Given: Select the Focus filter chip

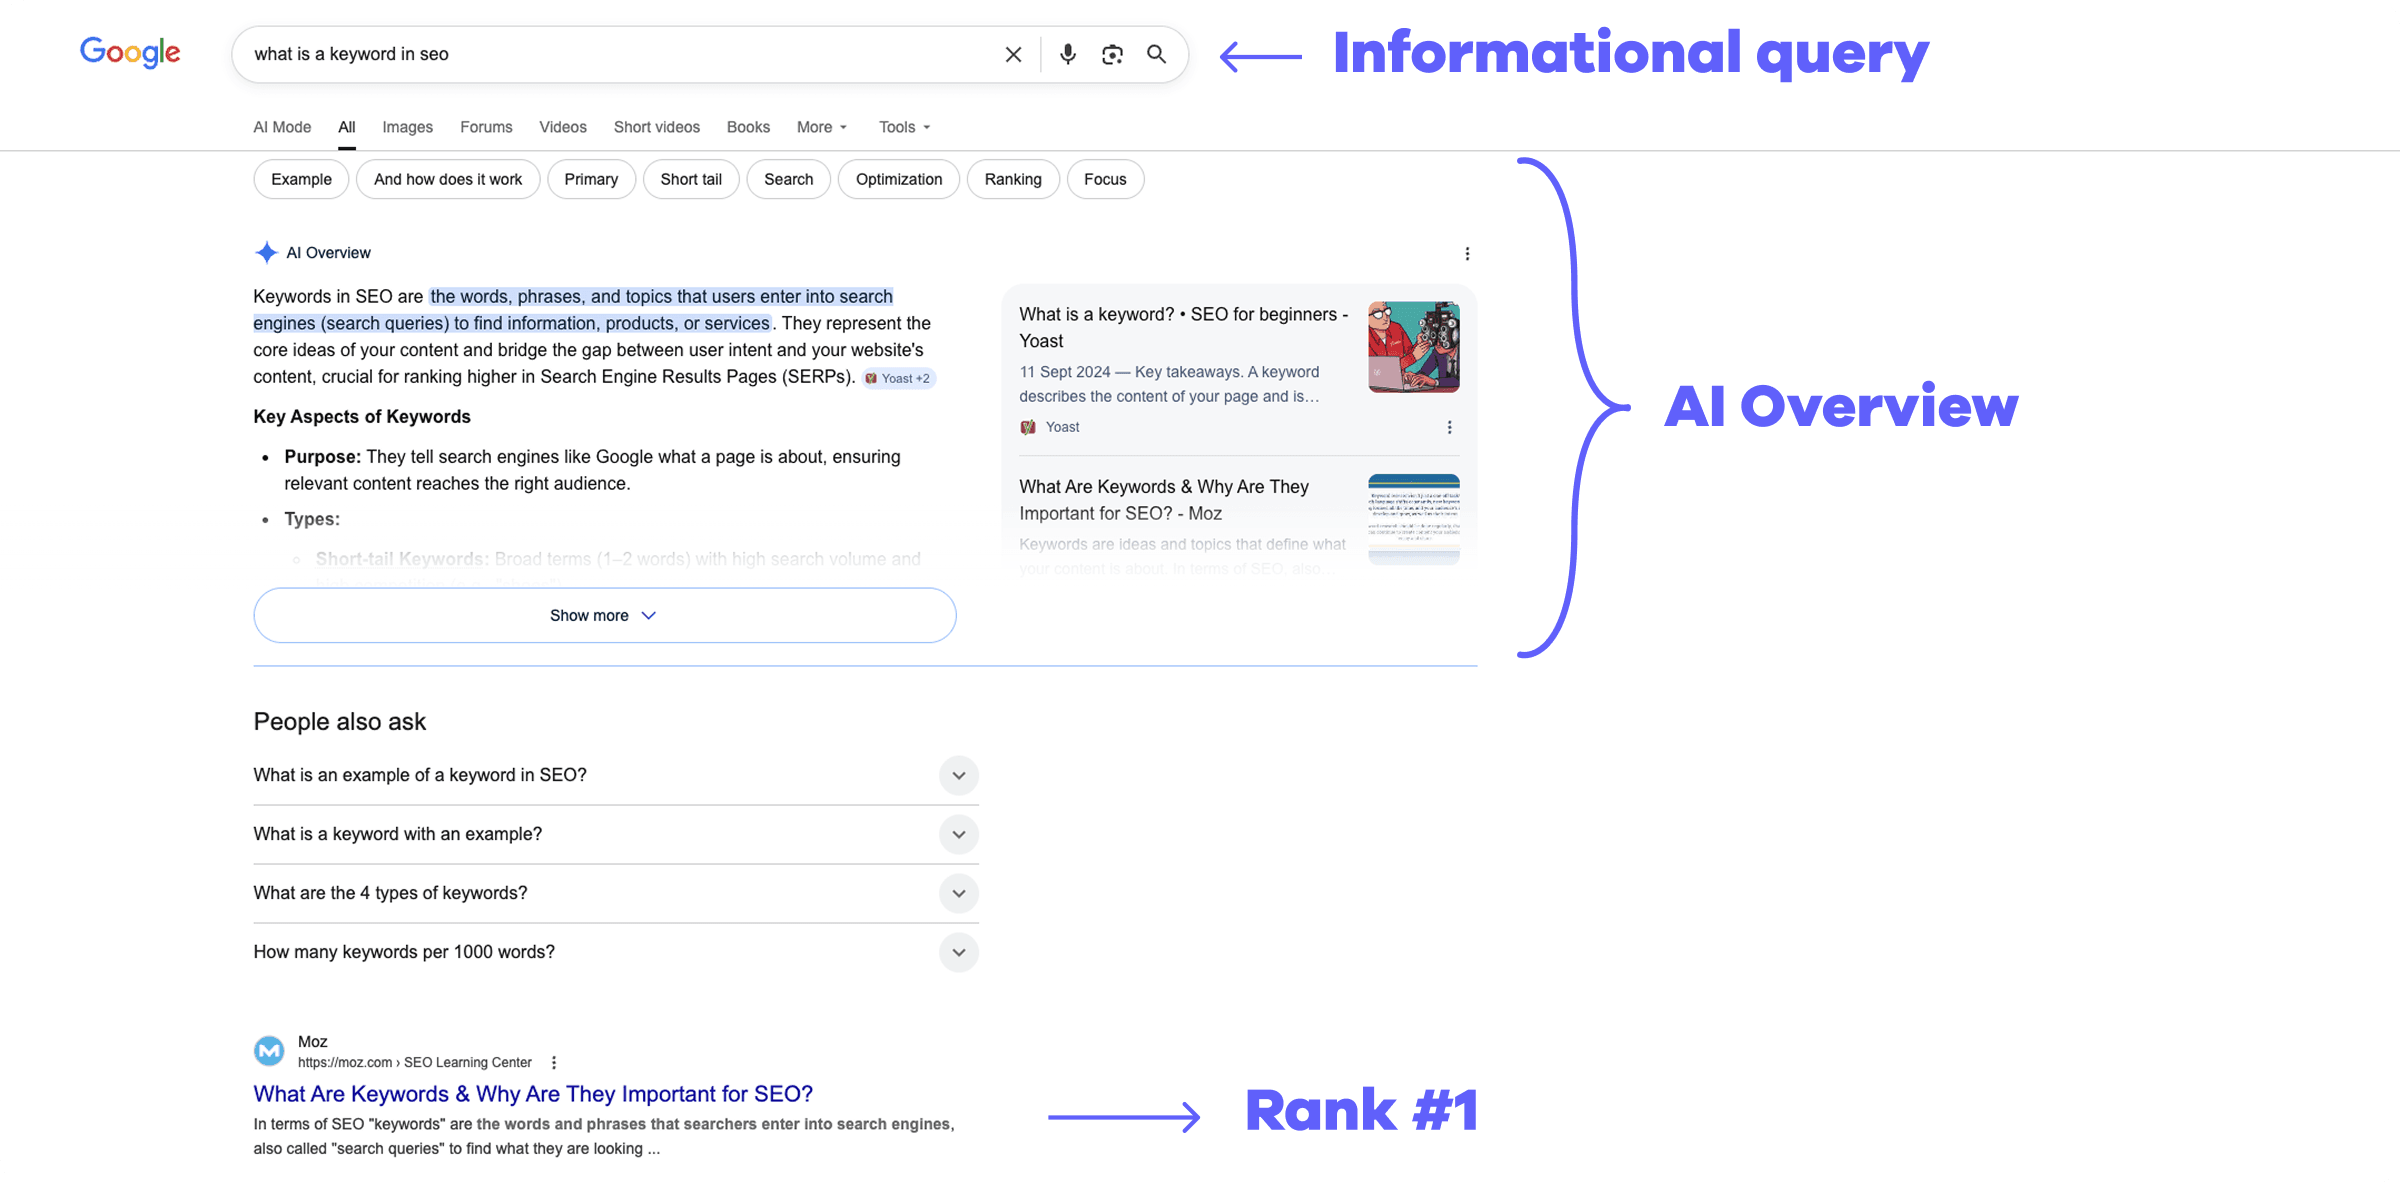Looking at the screenshot, I should pyautogui.click(x=1105, y=179).
